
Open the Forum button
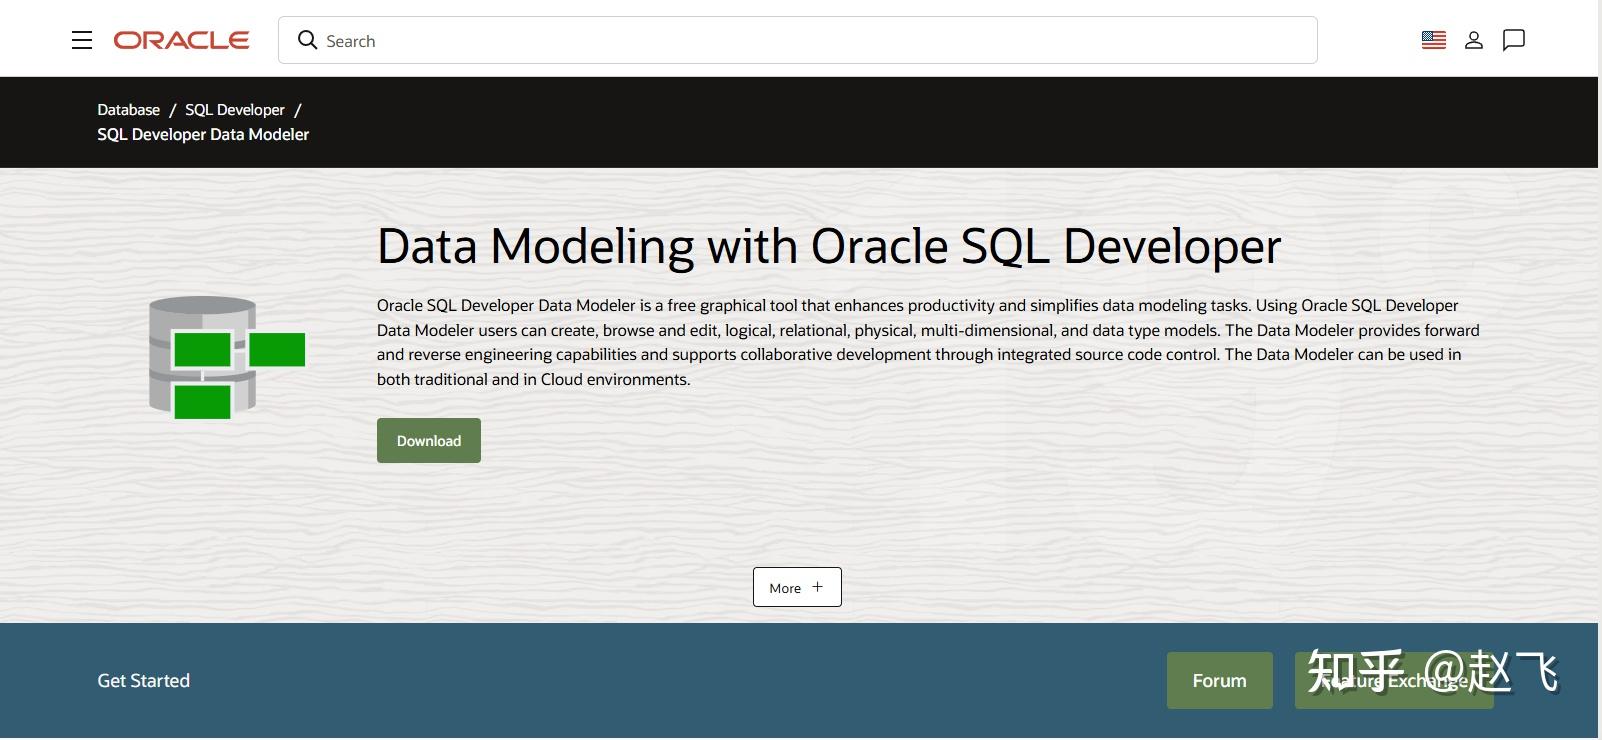coord(1219,680)
